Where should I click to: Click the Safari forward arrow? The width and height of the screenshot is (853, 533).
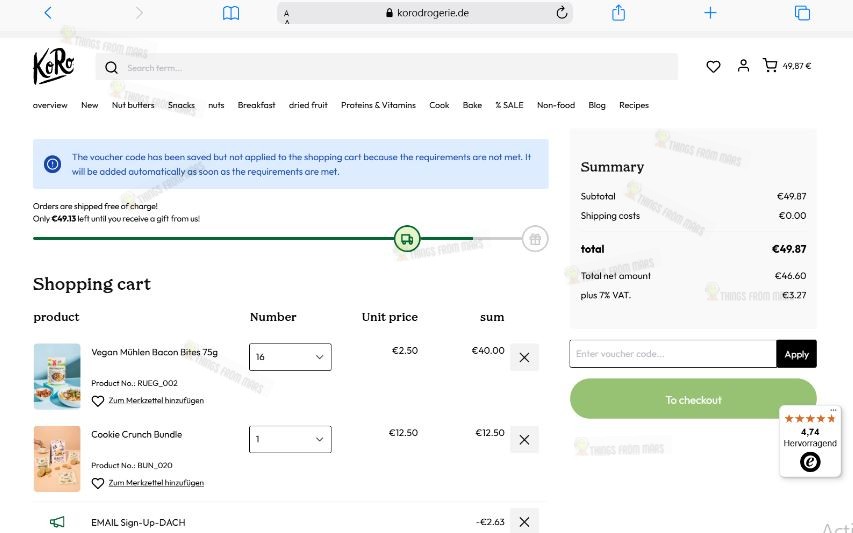click(x=139, y=13)
